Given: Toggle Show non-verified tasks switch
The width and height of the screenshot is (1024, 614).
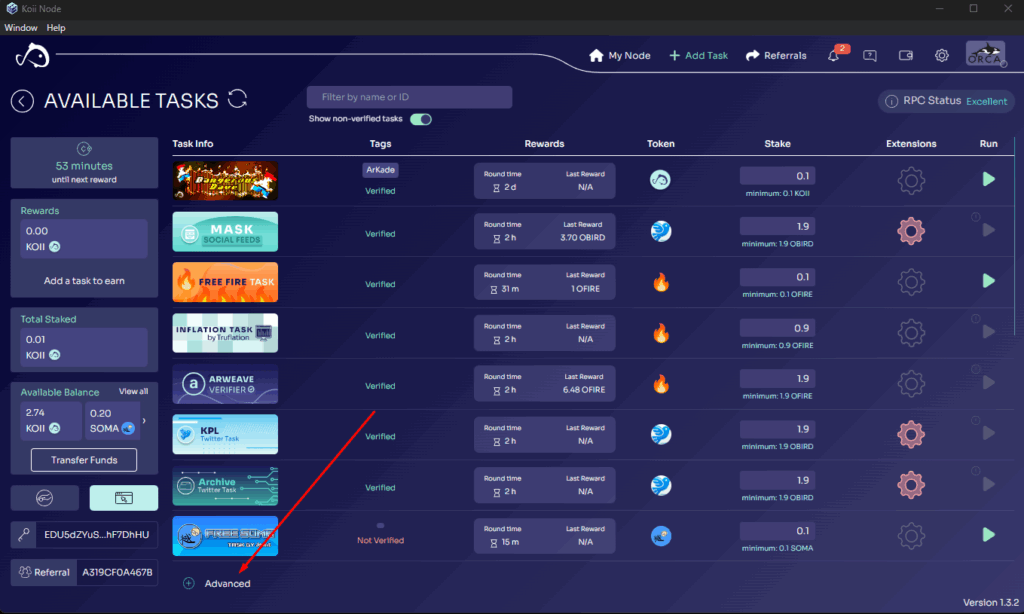Looking at the screenshot, I should click(x=421, y=119).
